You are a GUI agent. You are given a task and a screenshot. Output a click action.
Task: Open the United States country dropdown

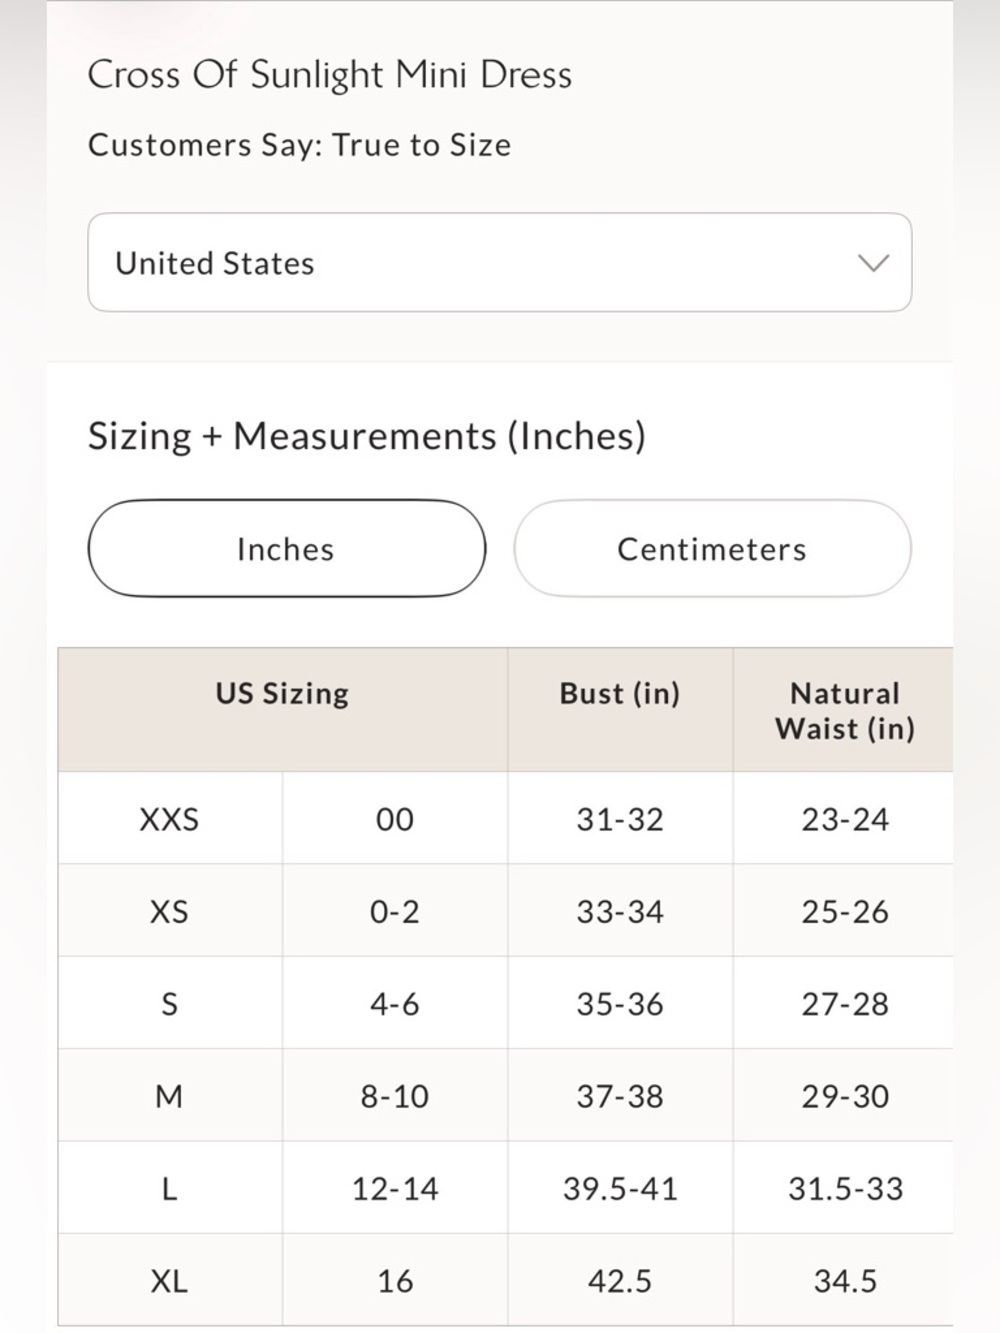point(499,262)
